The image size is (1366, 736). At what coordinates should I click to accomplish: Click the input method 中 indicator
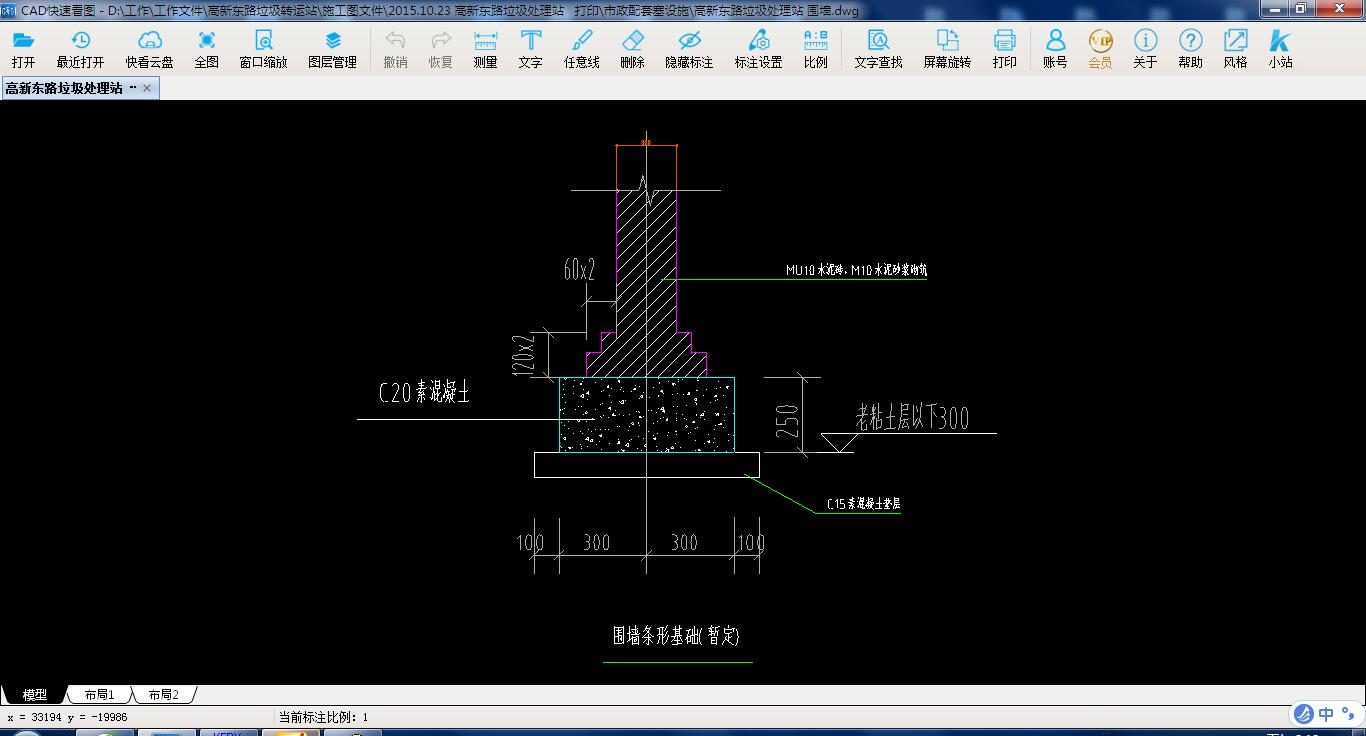coord(1325,714)
